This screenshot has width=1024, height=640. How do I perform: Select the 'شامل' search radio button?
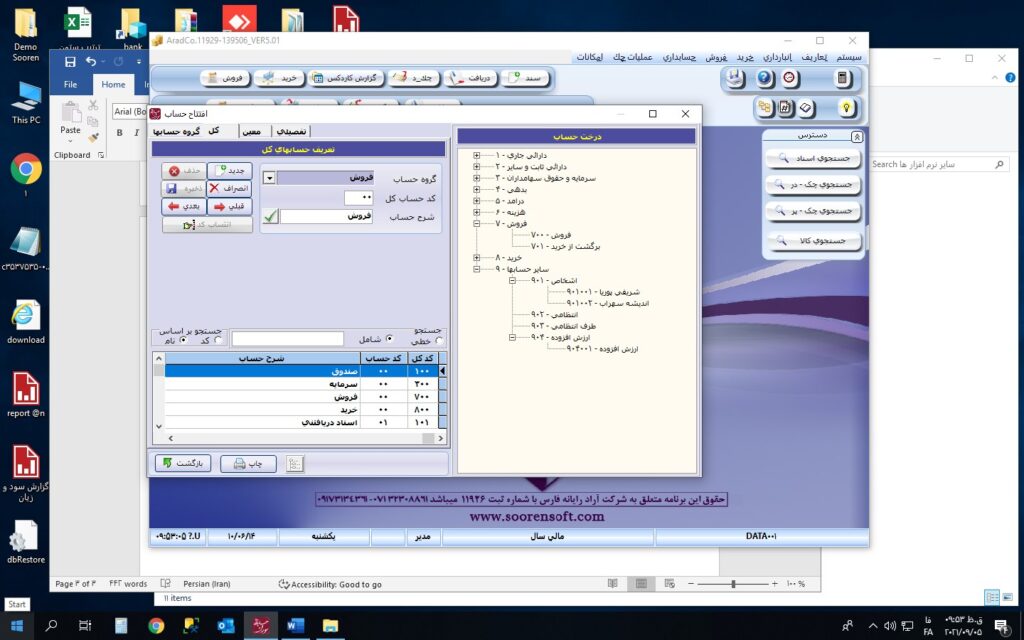click(390, 339)
